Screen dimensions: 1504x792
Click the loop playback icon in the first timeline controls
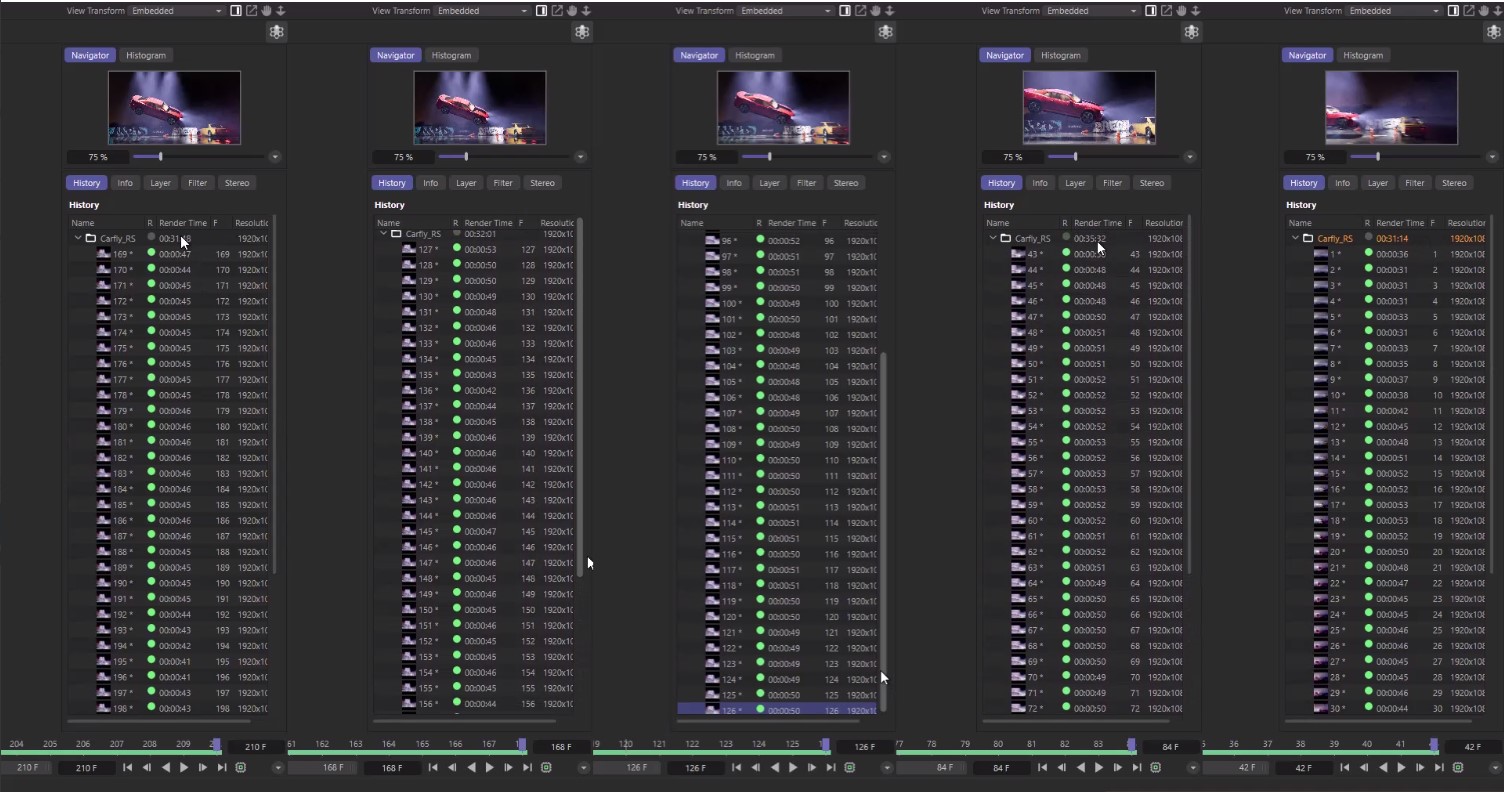(240, 767)
